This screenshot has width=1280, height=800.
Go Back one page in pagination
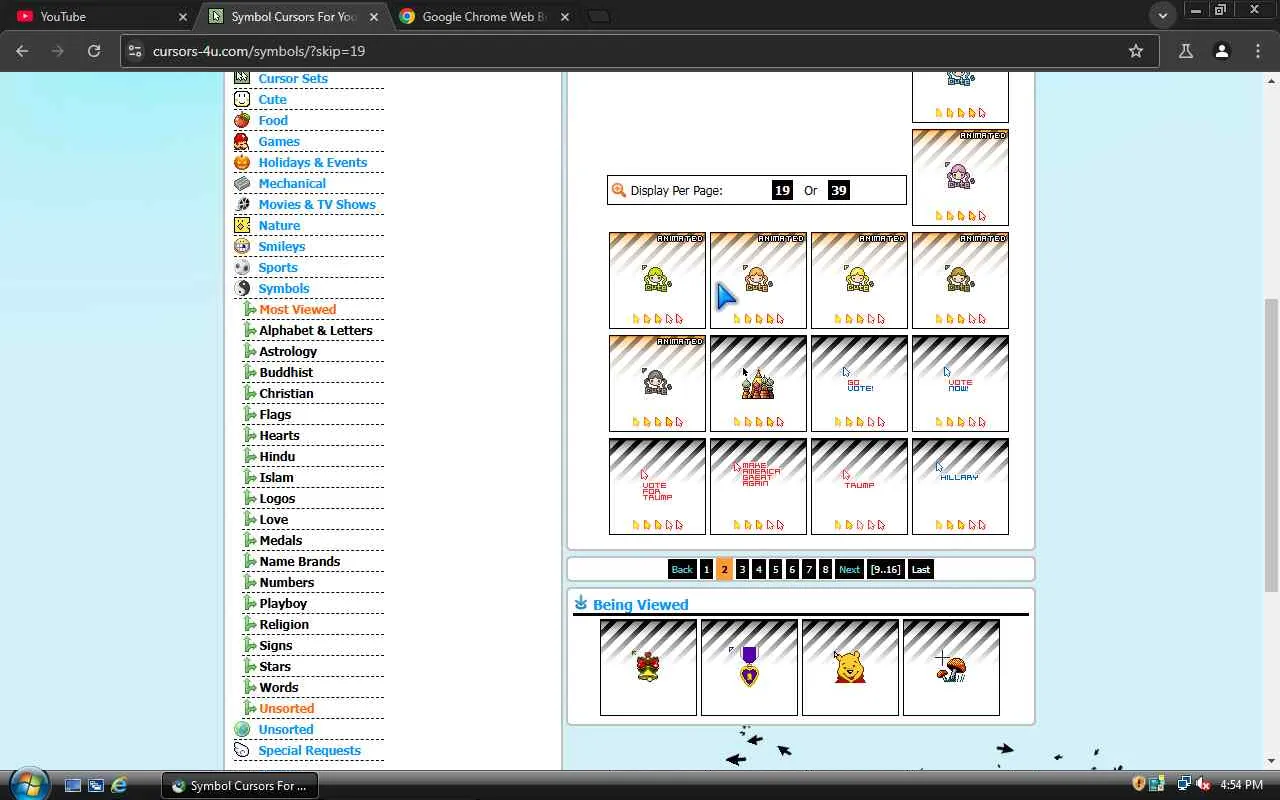click(682, 569)
